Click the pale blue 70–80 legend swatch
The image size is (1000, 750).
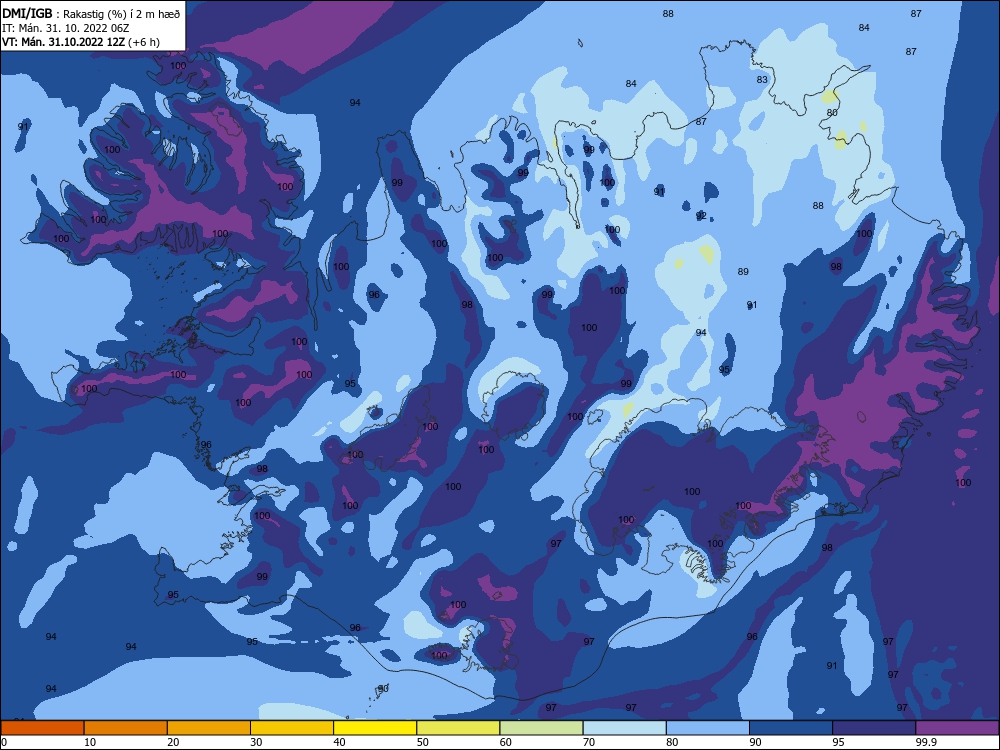coord(625,728)
